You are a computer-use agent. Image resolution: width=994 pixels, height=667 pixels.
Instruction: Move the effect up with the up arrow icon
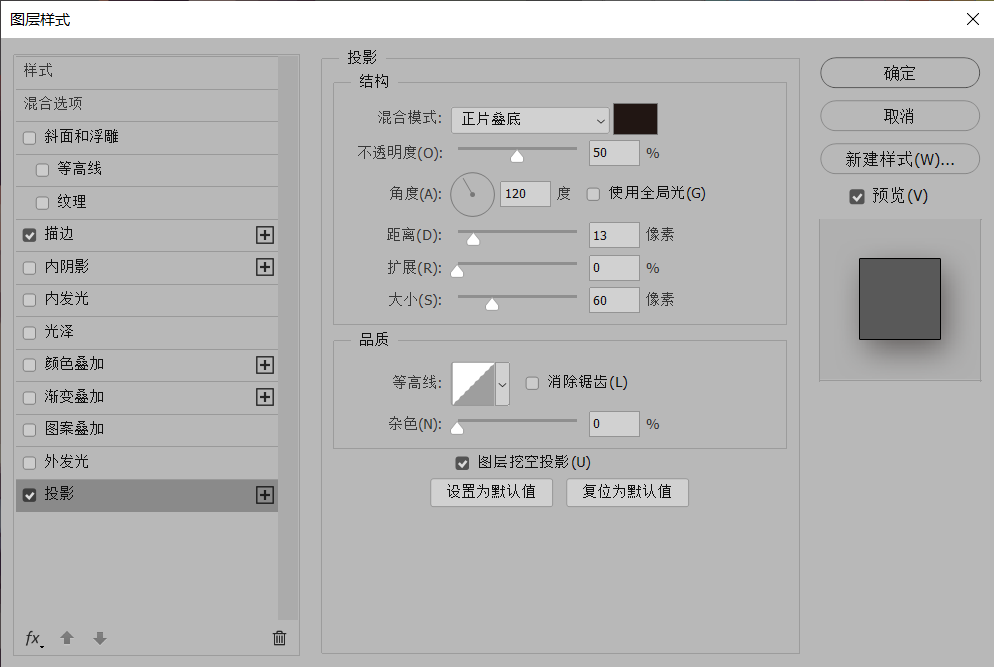coord(67,638)
